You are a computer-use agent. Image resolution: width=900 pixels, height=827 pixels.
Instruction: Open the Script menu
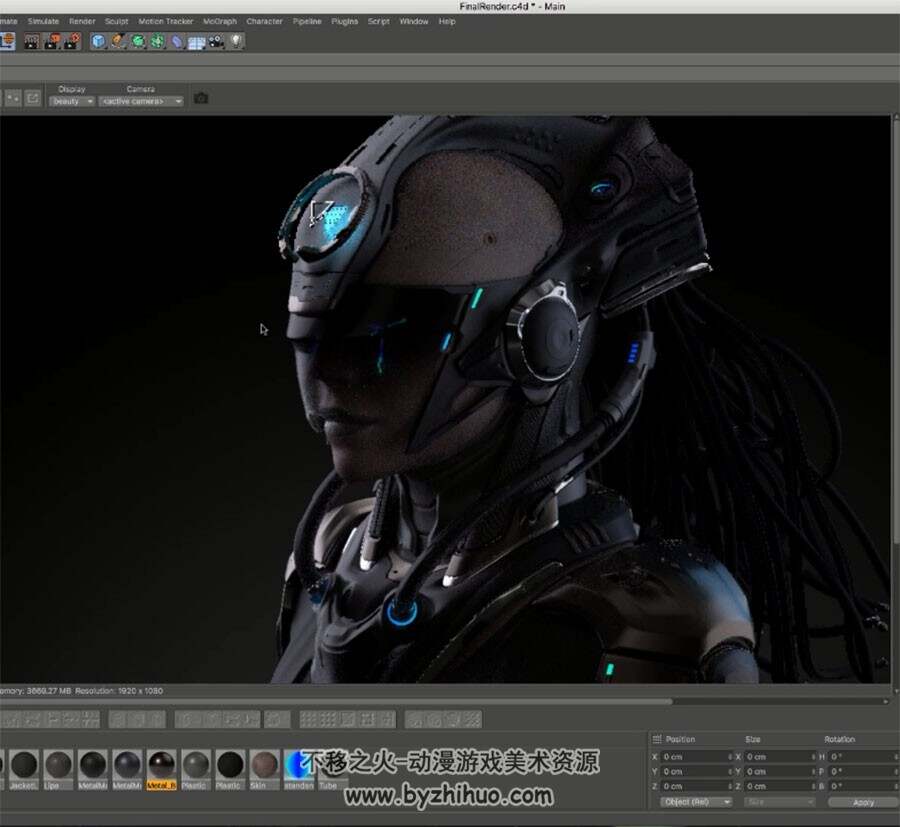click(378, 21)
